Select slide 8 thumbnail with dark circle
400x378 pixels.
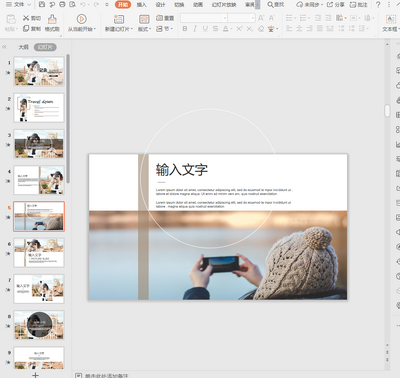(x=39, y=325)
